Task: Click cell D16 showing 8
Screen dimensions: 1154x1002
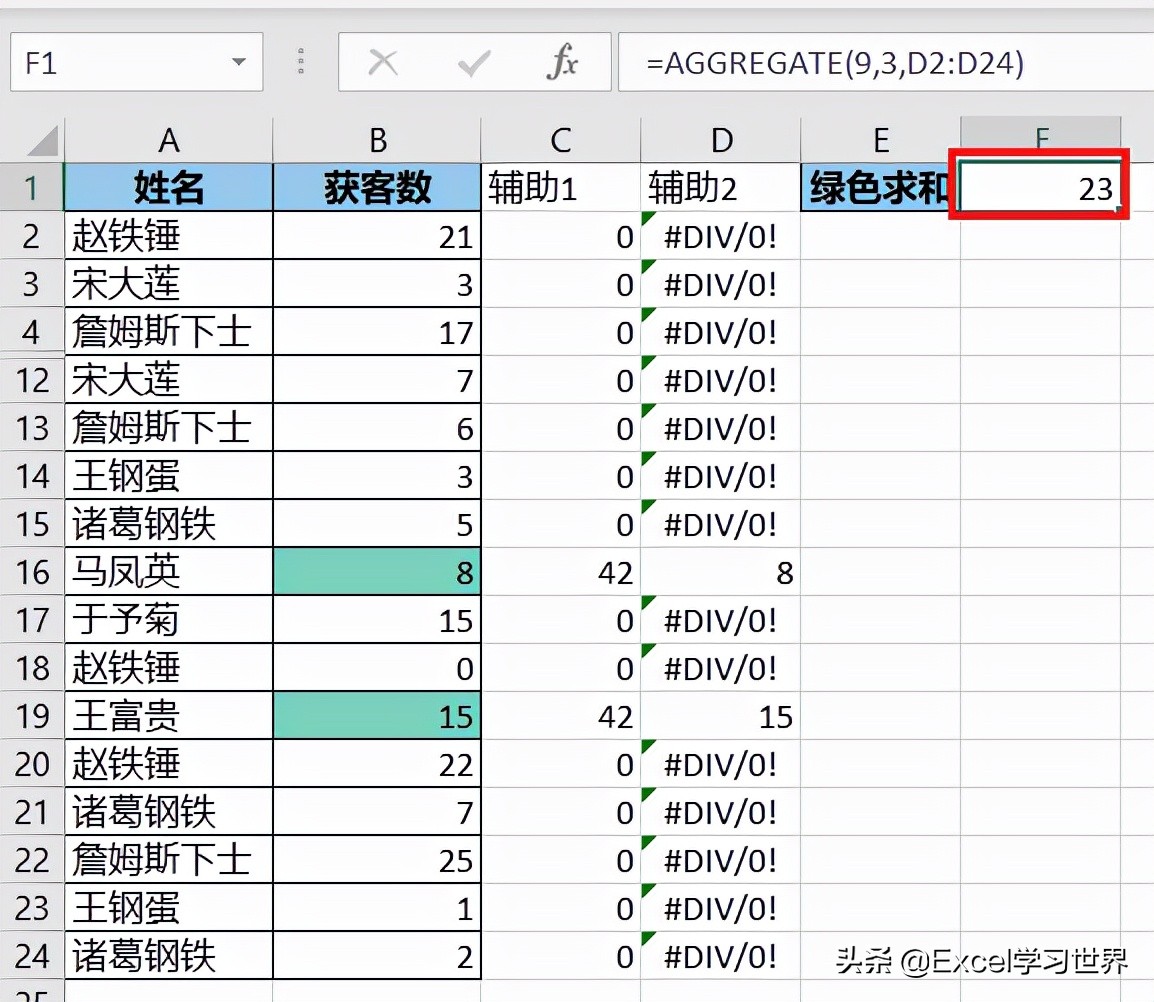Action: (721, 572)
